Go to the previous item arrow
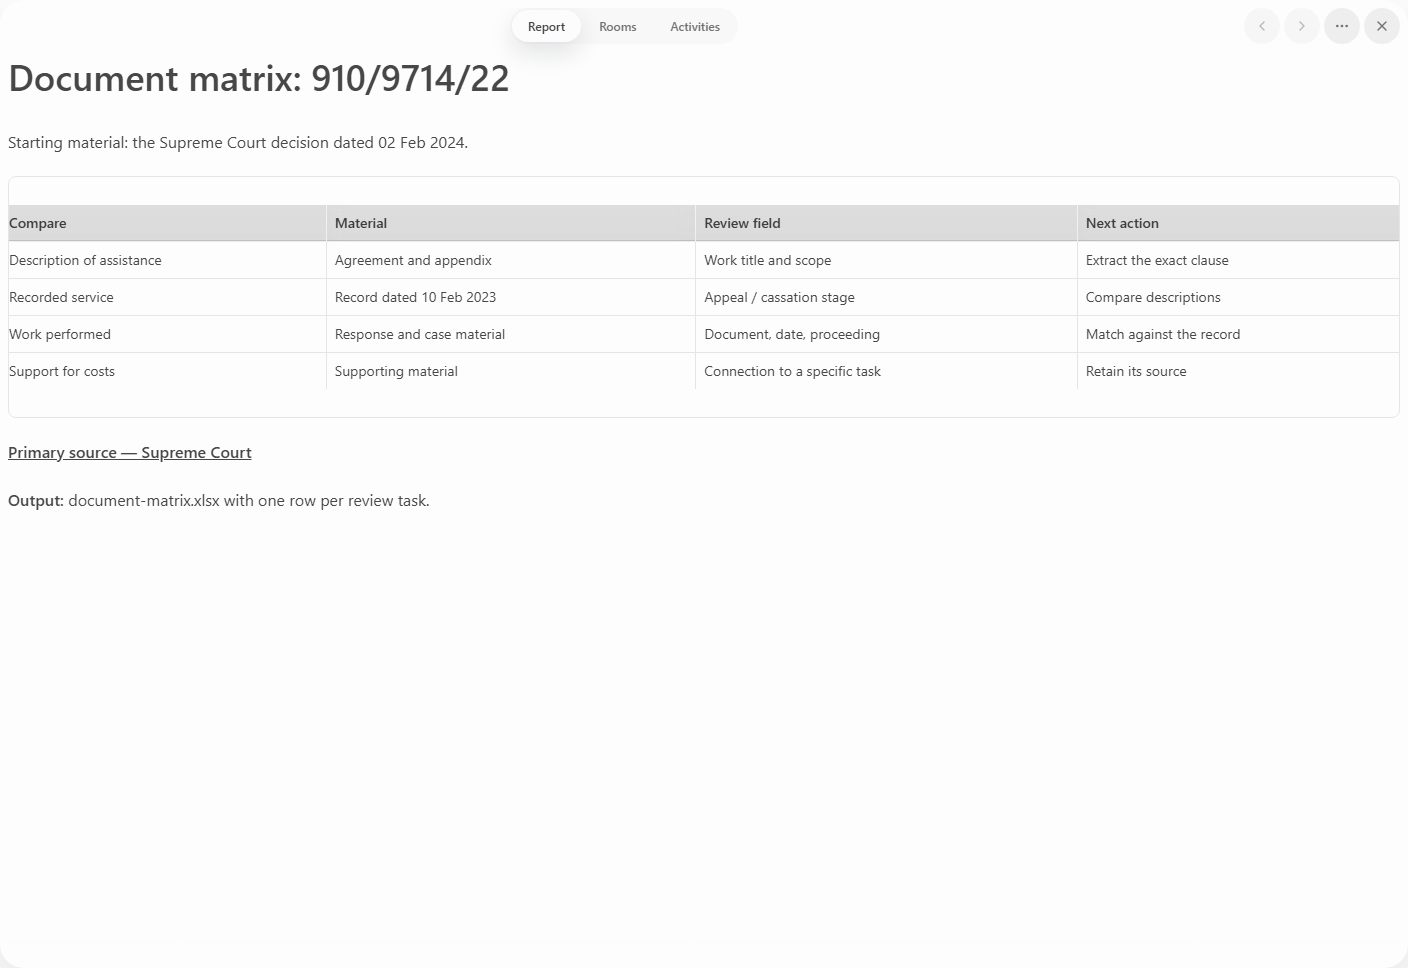 [1262, 26]
